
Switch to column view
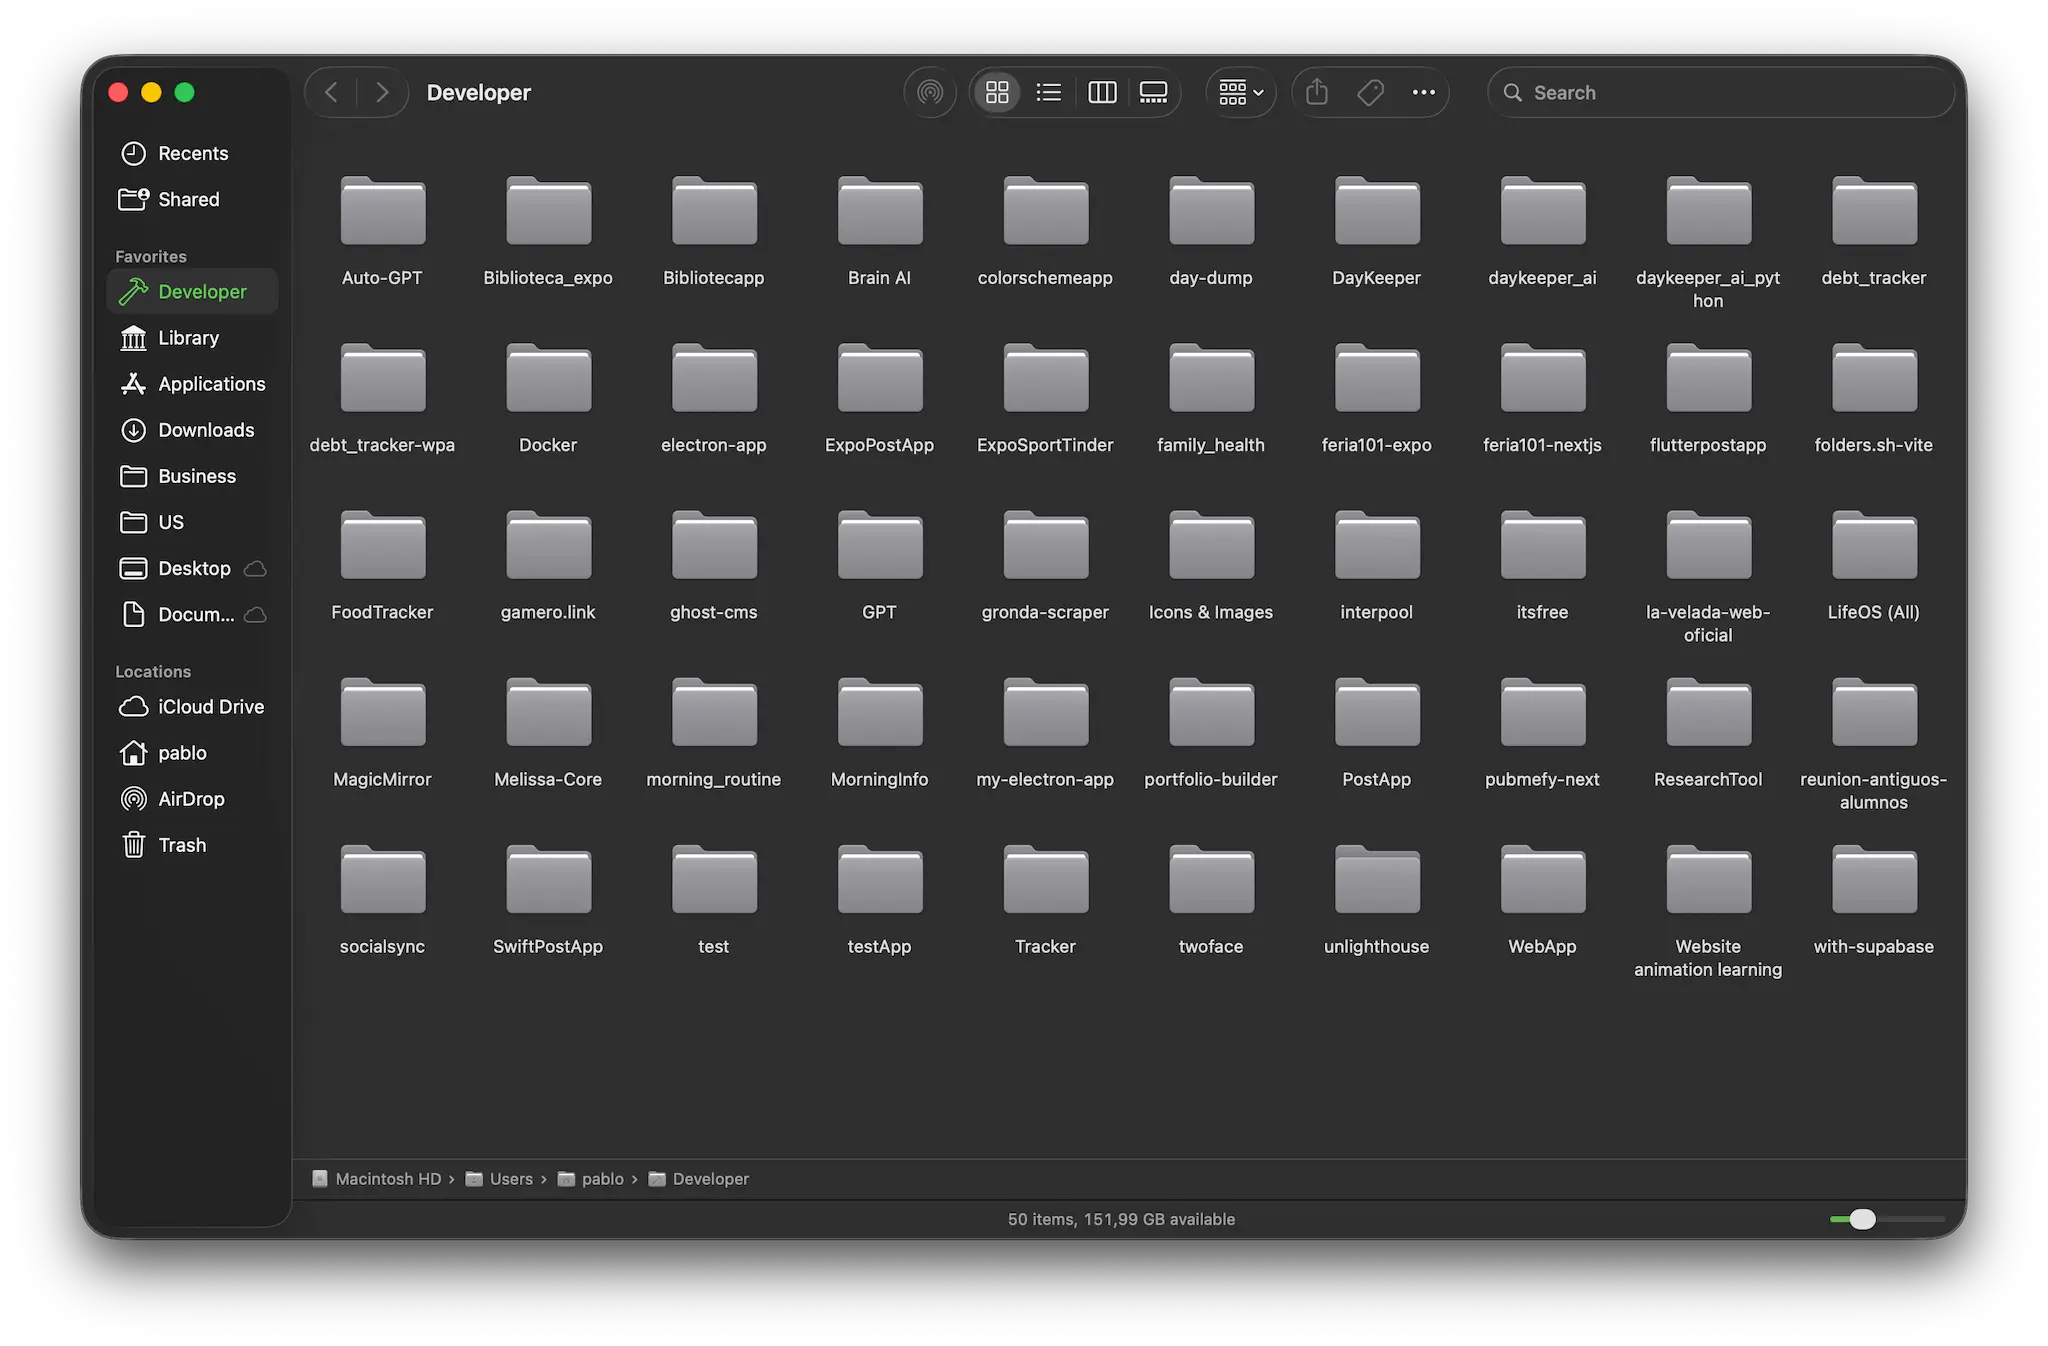point(1102,93)
